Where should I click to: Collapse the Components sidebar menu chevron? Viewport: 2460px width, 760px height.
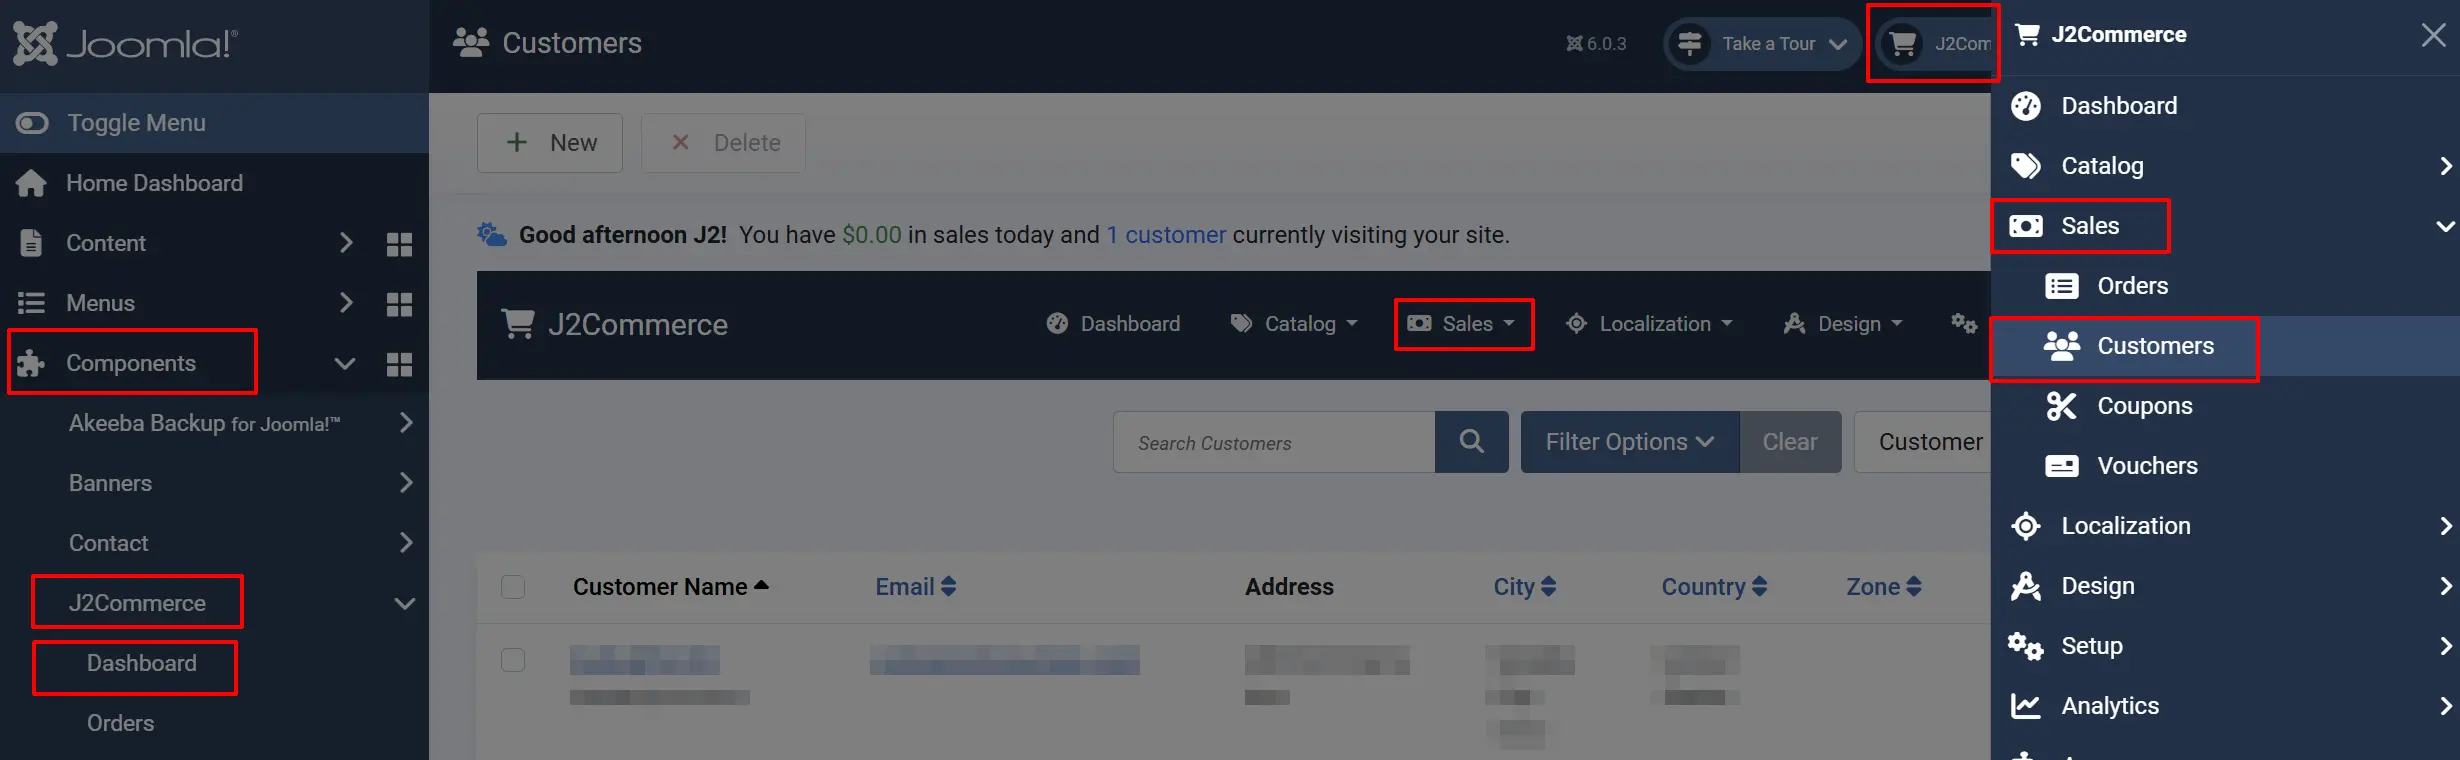click(x=345, y=363)
